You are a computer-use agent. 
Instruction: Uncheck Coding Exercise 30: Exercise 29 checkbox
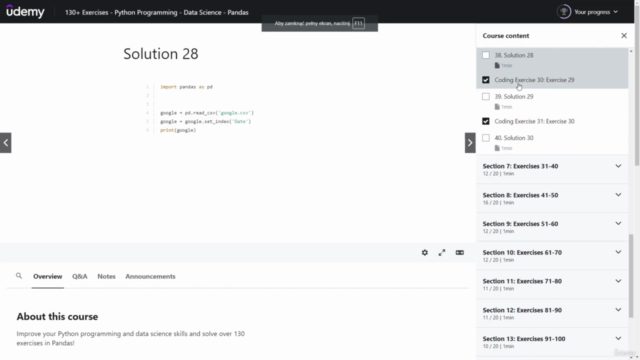click(486, 80)
